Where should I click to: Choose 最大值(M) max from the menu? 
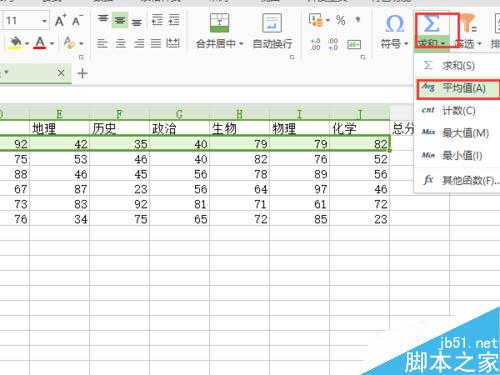tap(457, 133)
